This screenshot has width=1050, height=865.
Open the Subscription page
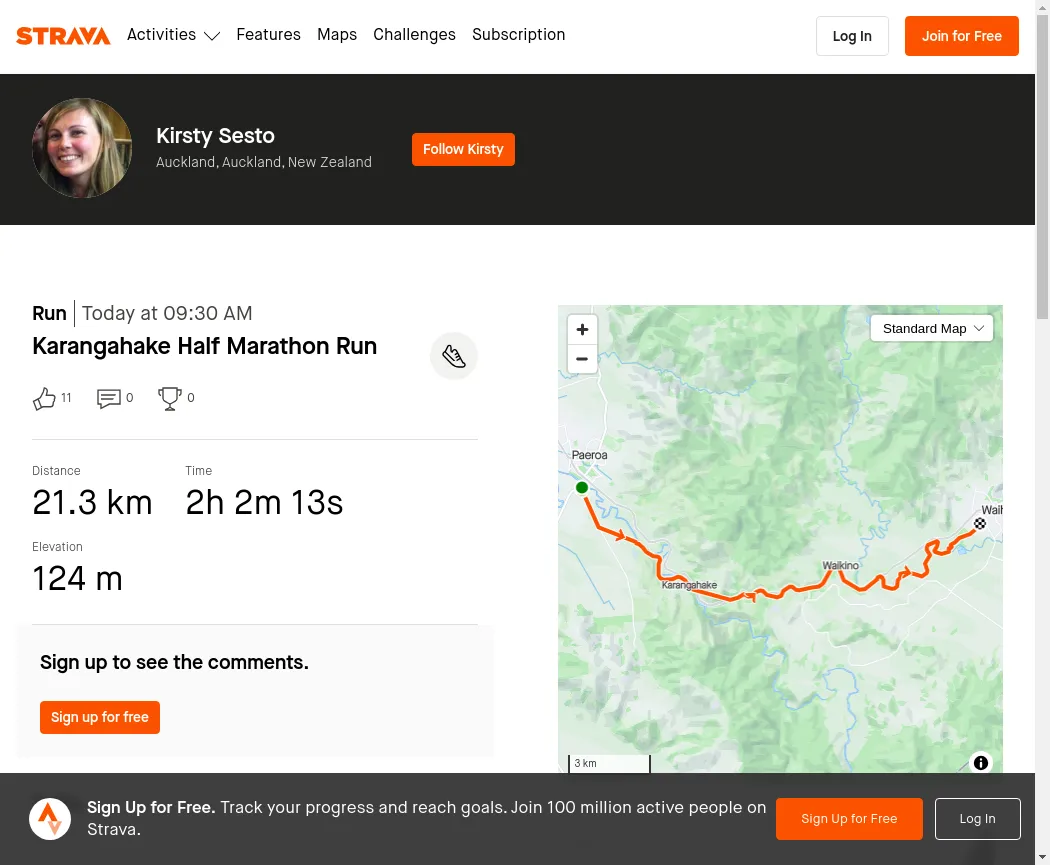point(518,35)
